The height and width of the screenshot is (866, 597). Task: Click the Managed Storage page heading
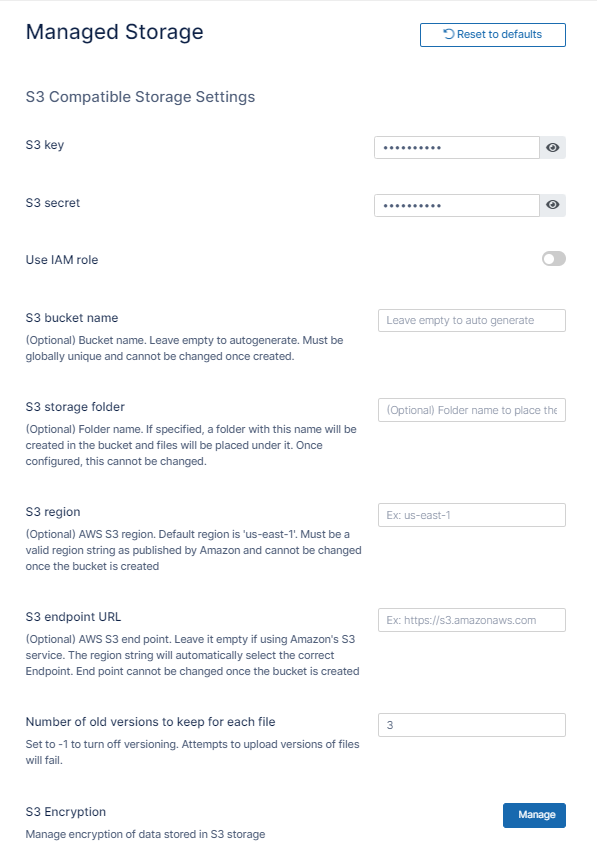[114, 32]
